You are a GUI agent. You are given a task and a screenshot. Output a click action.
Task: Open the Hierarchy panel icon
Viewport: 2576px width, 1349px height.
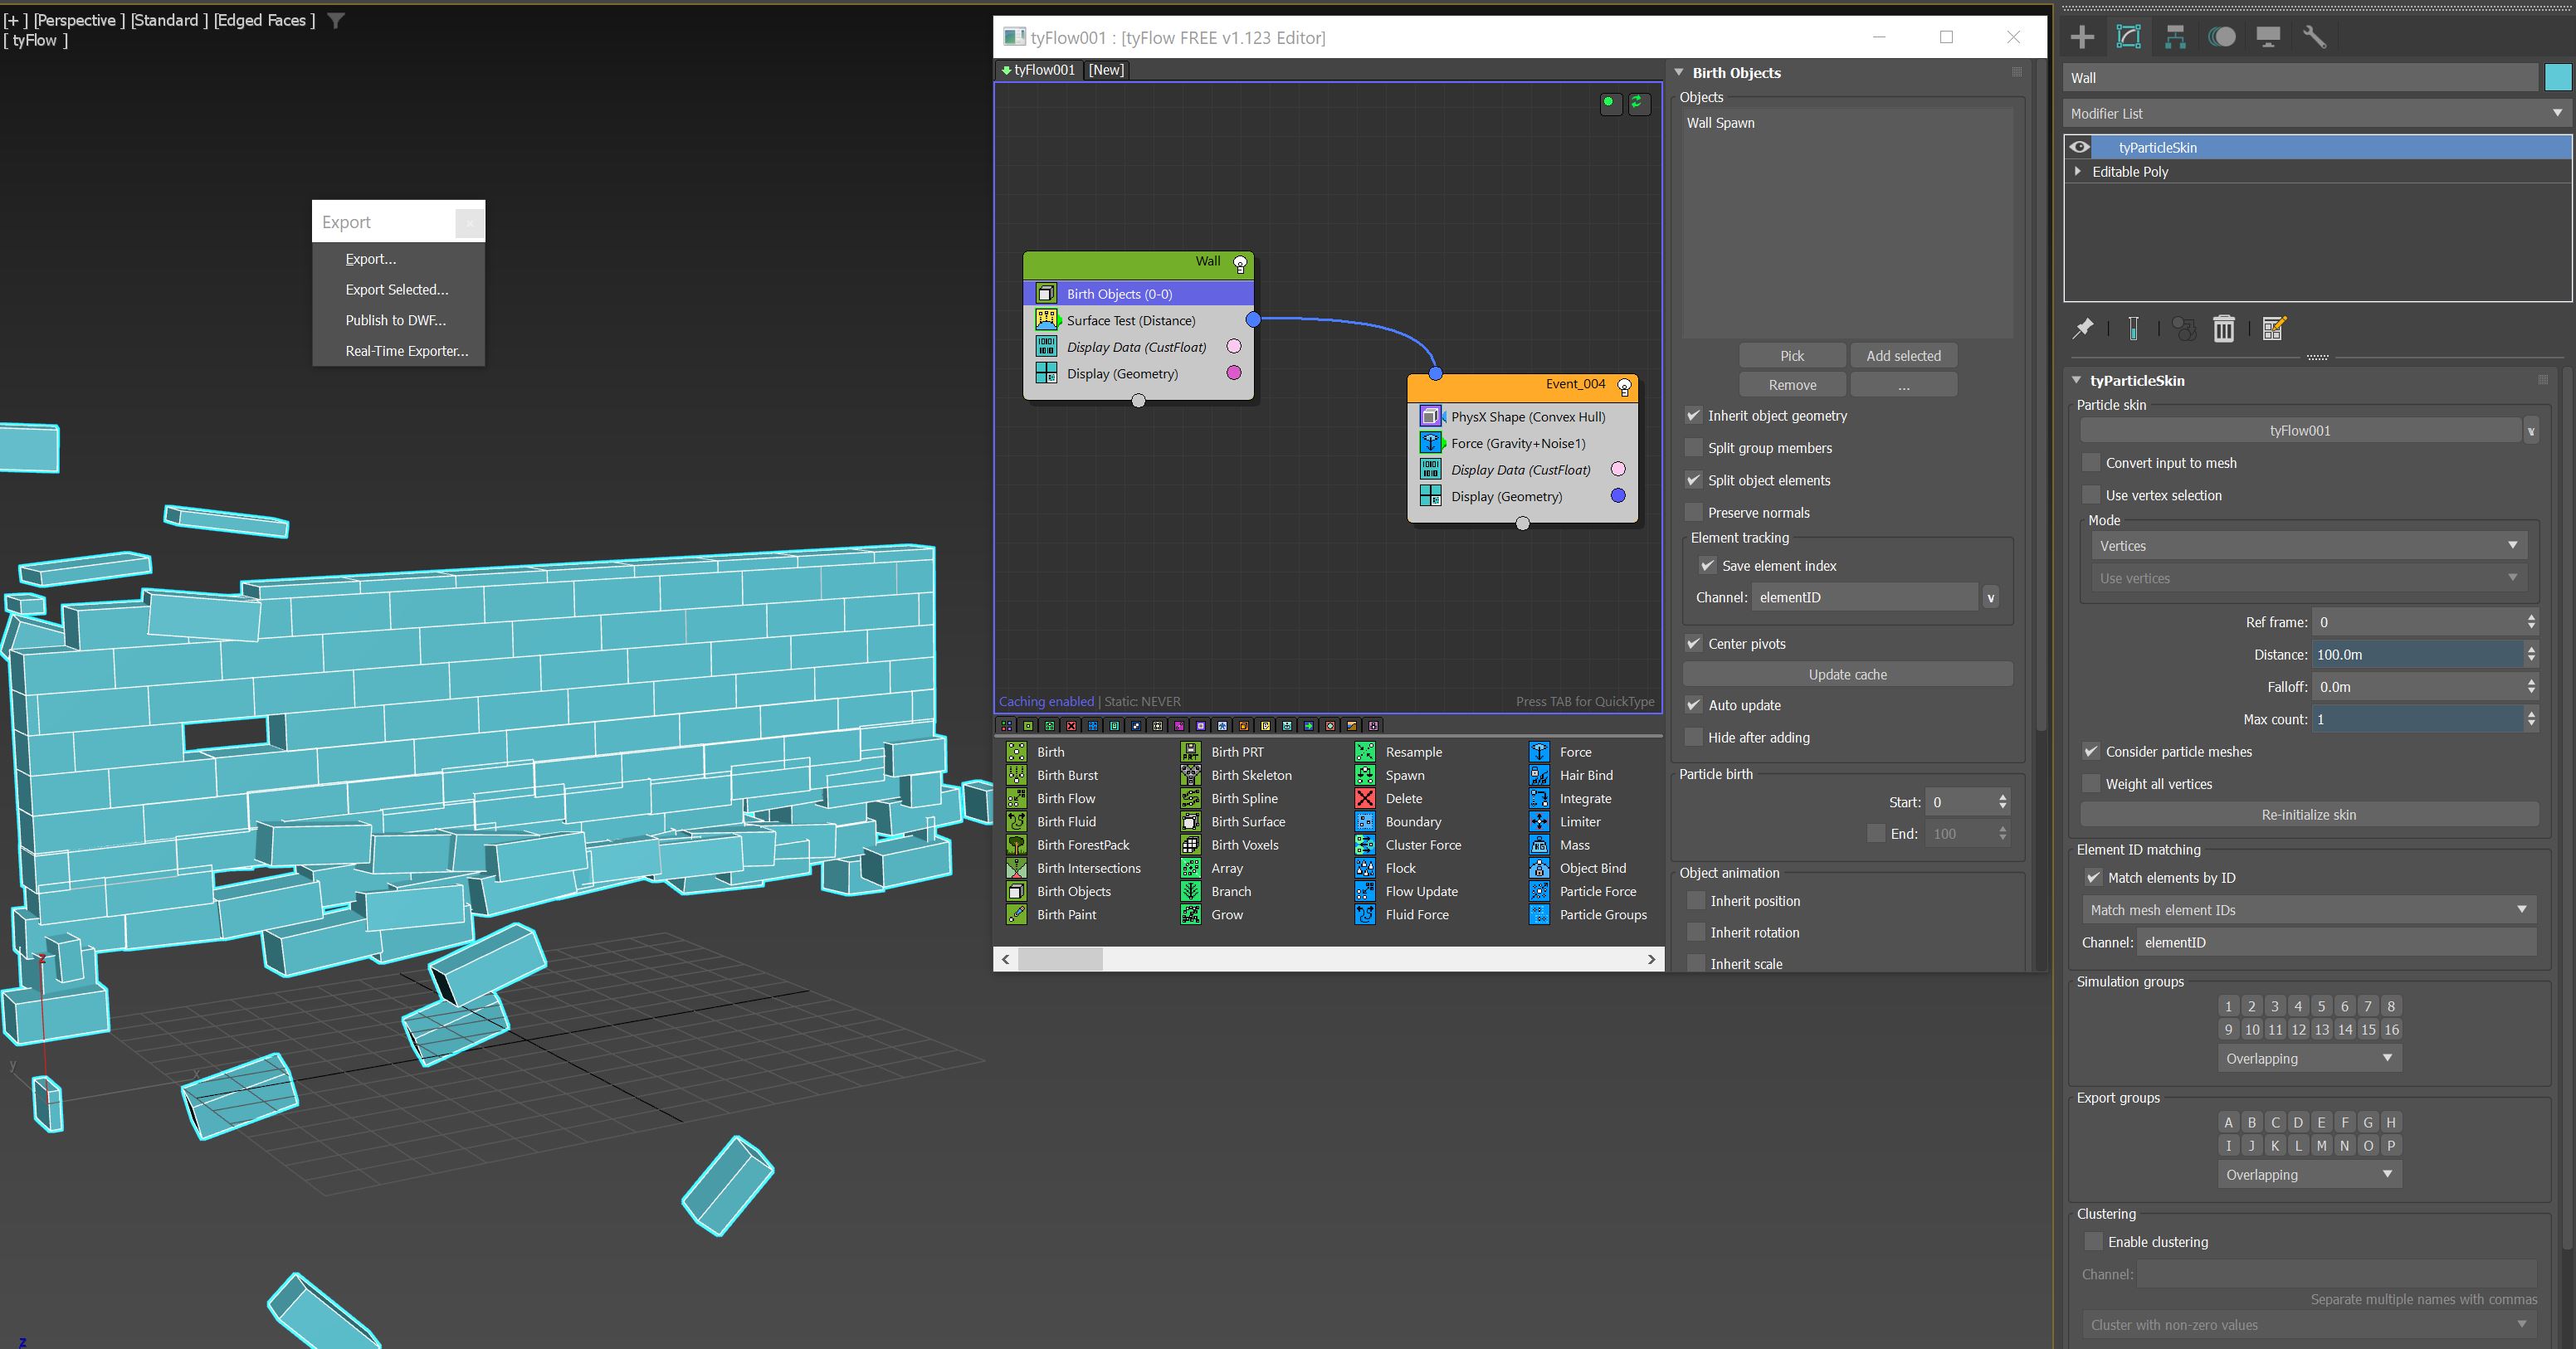(x=2175, y=37)
